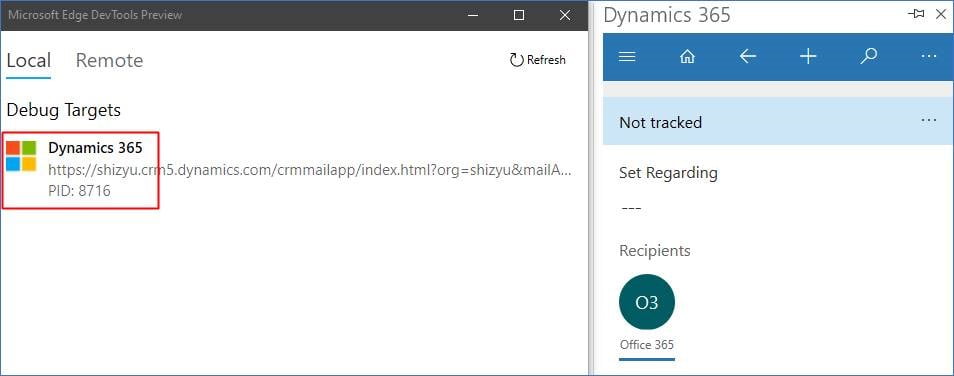Click the PID: 8716 text

(79, 191)
